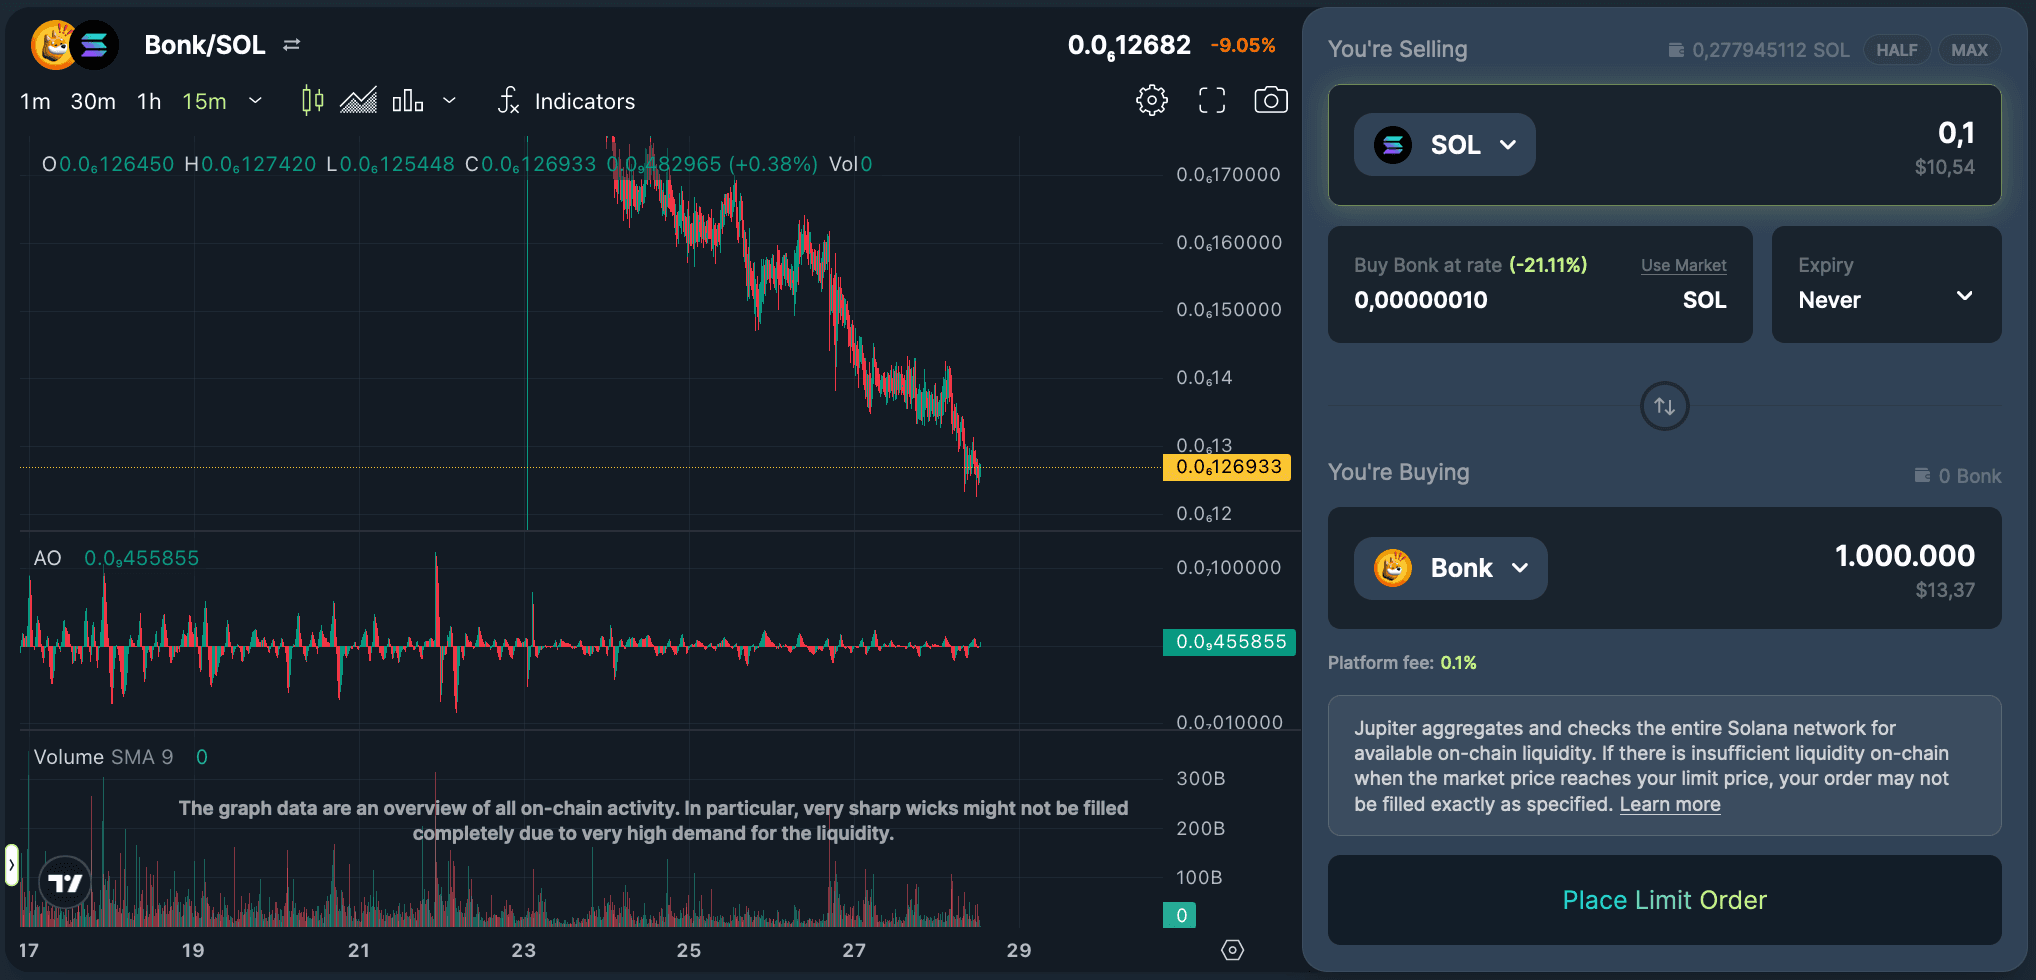Open the Bonk token selector dropdown
2036x980 pixels.
(1450, 568)
